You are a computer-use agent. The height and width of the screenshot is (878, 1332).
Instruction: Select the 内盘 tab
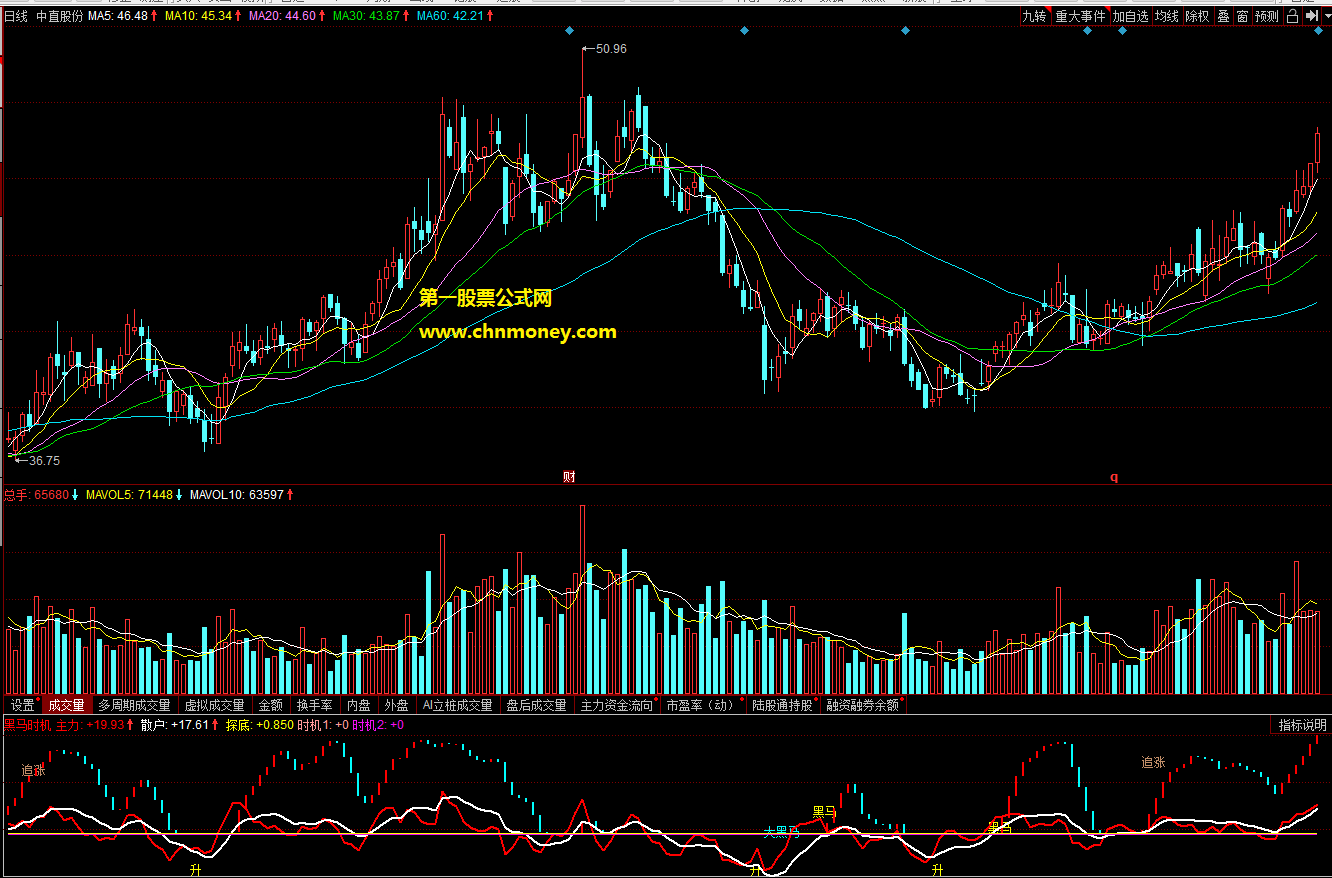click(x=359, y=705)
